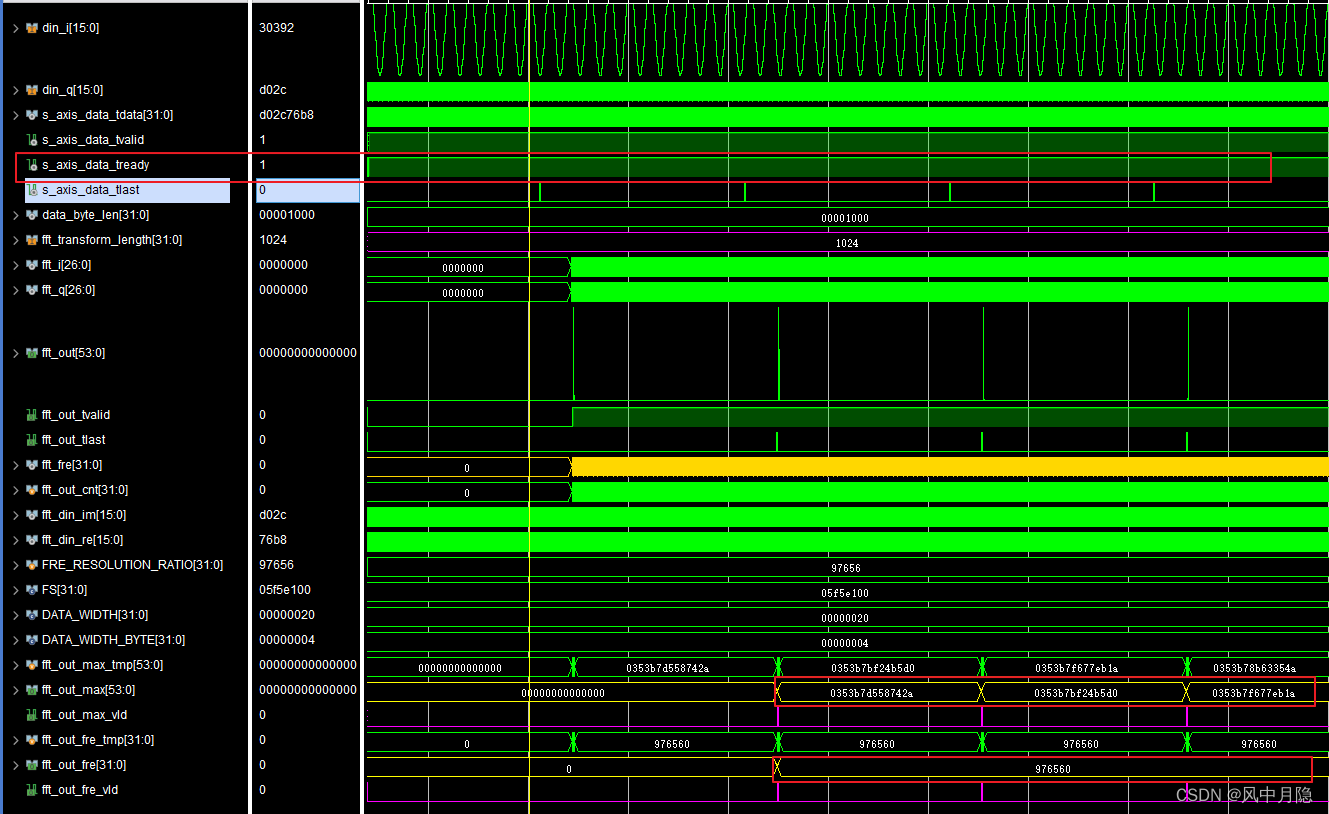Select the fft_out_fre_vld signal name

click(81, 790)
